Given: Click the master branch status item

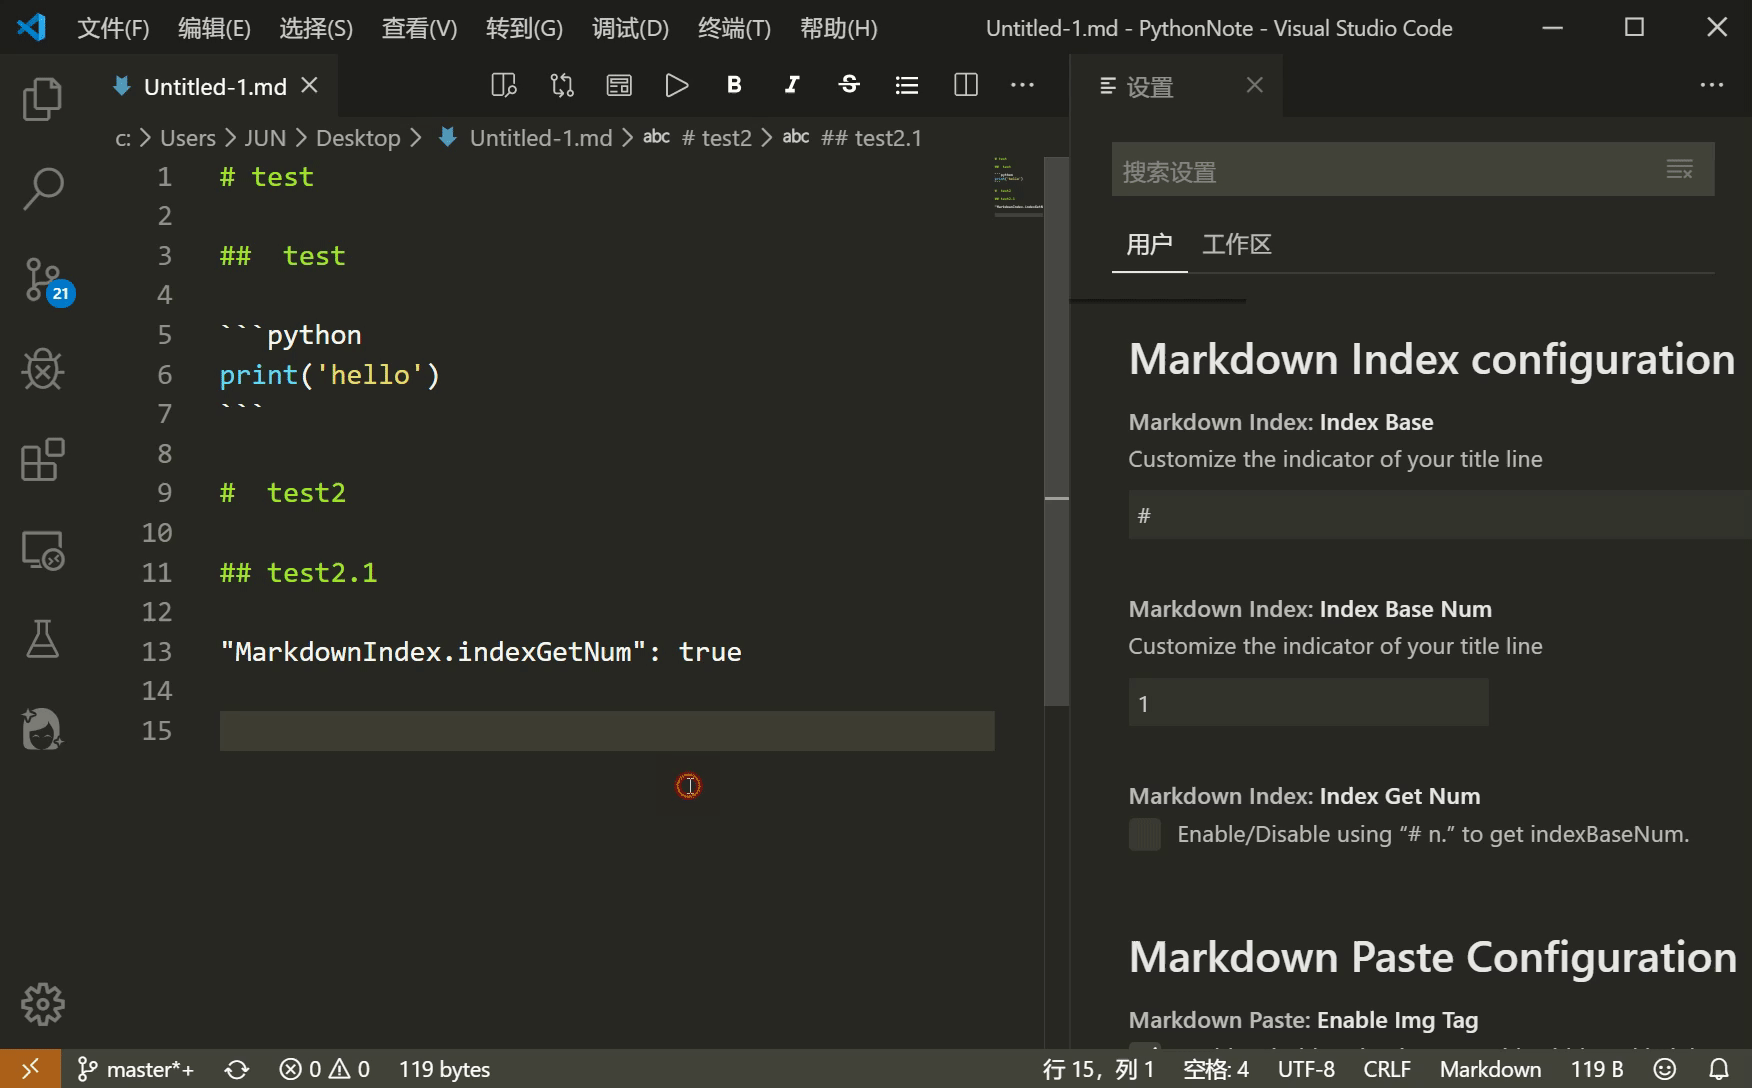Looking at the screenshot, I should 136,1069.
